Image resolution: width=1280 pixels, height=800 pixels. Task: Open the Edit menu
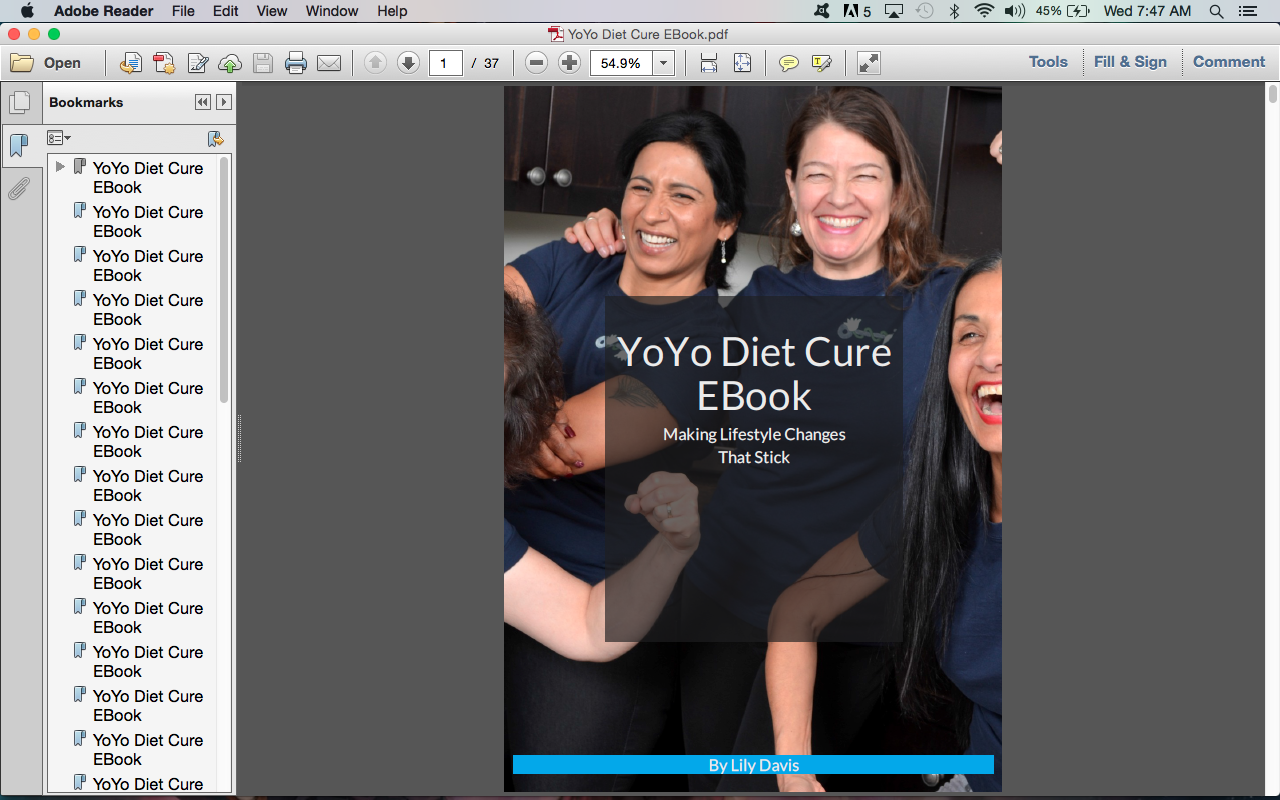point(226,11)
